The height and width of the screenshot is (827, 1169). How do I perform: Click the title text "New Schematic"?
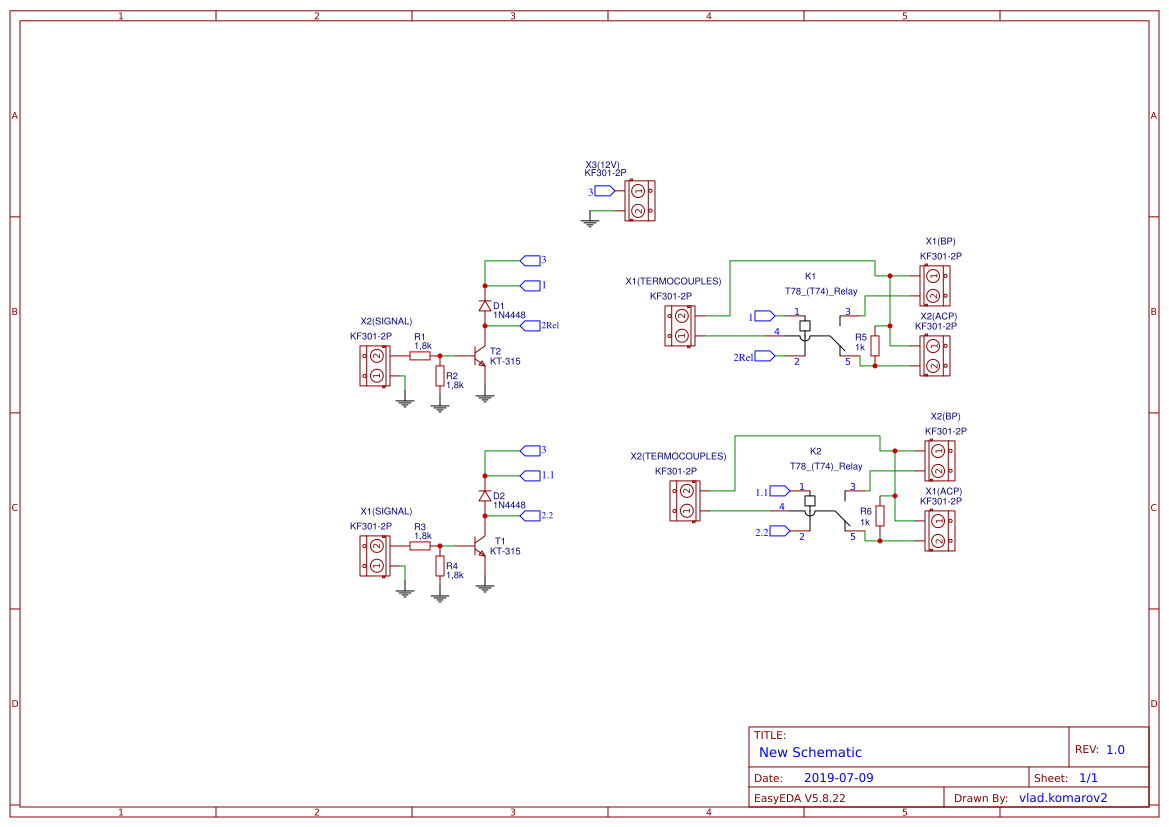click(x=810, y=752)
